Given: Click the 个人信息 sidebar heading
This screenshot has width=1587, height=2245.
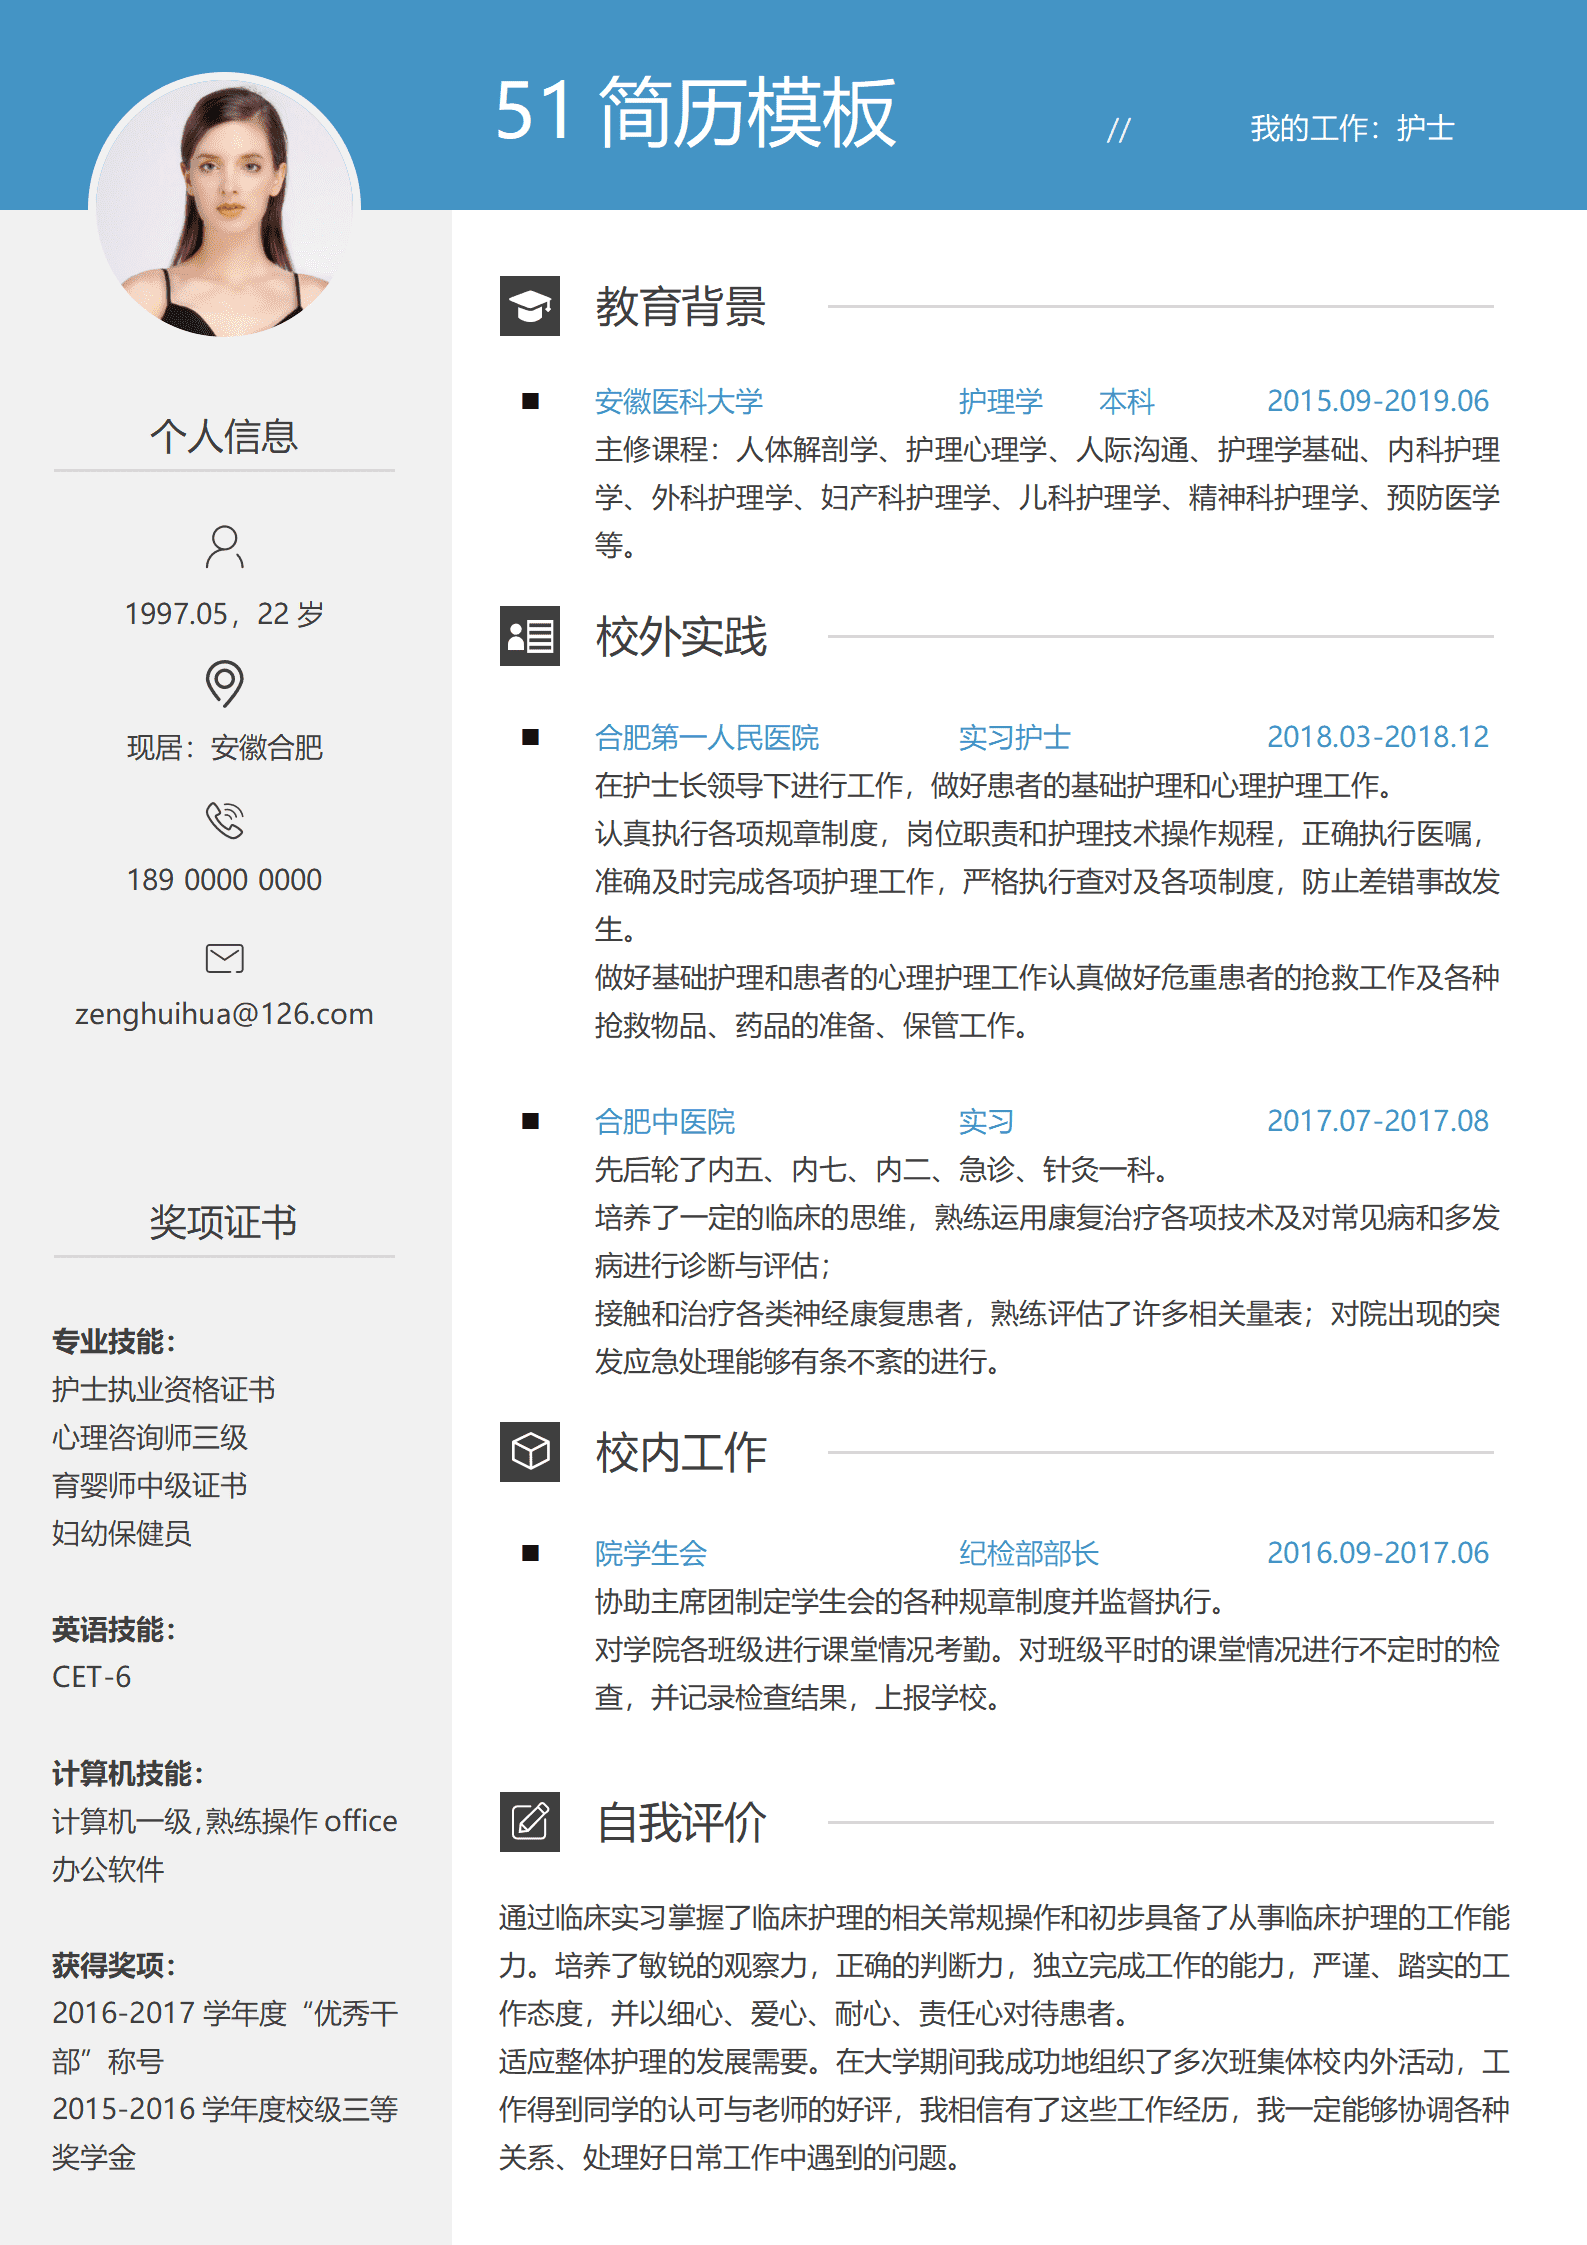Looking at the screenshot, I should click(224, 436).
